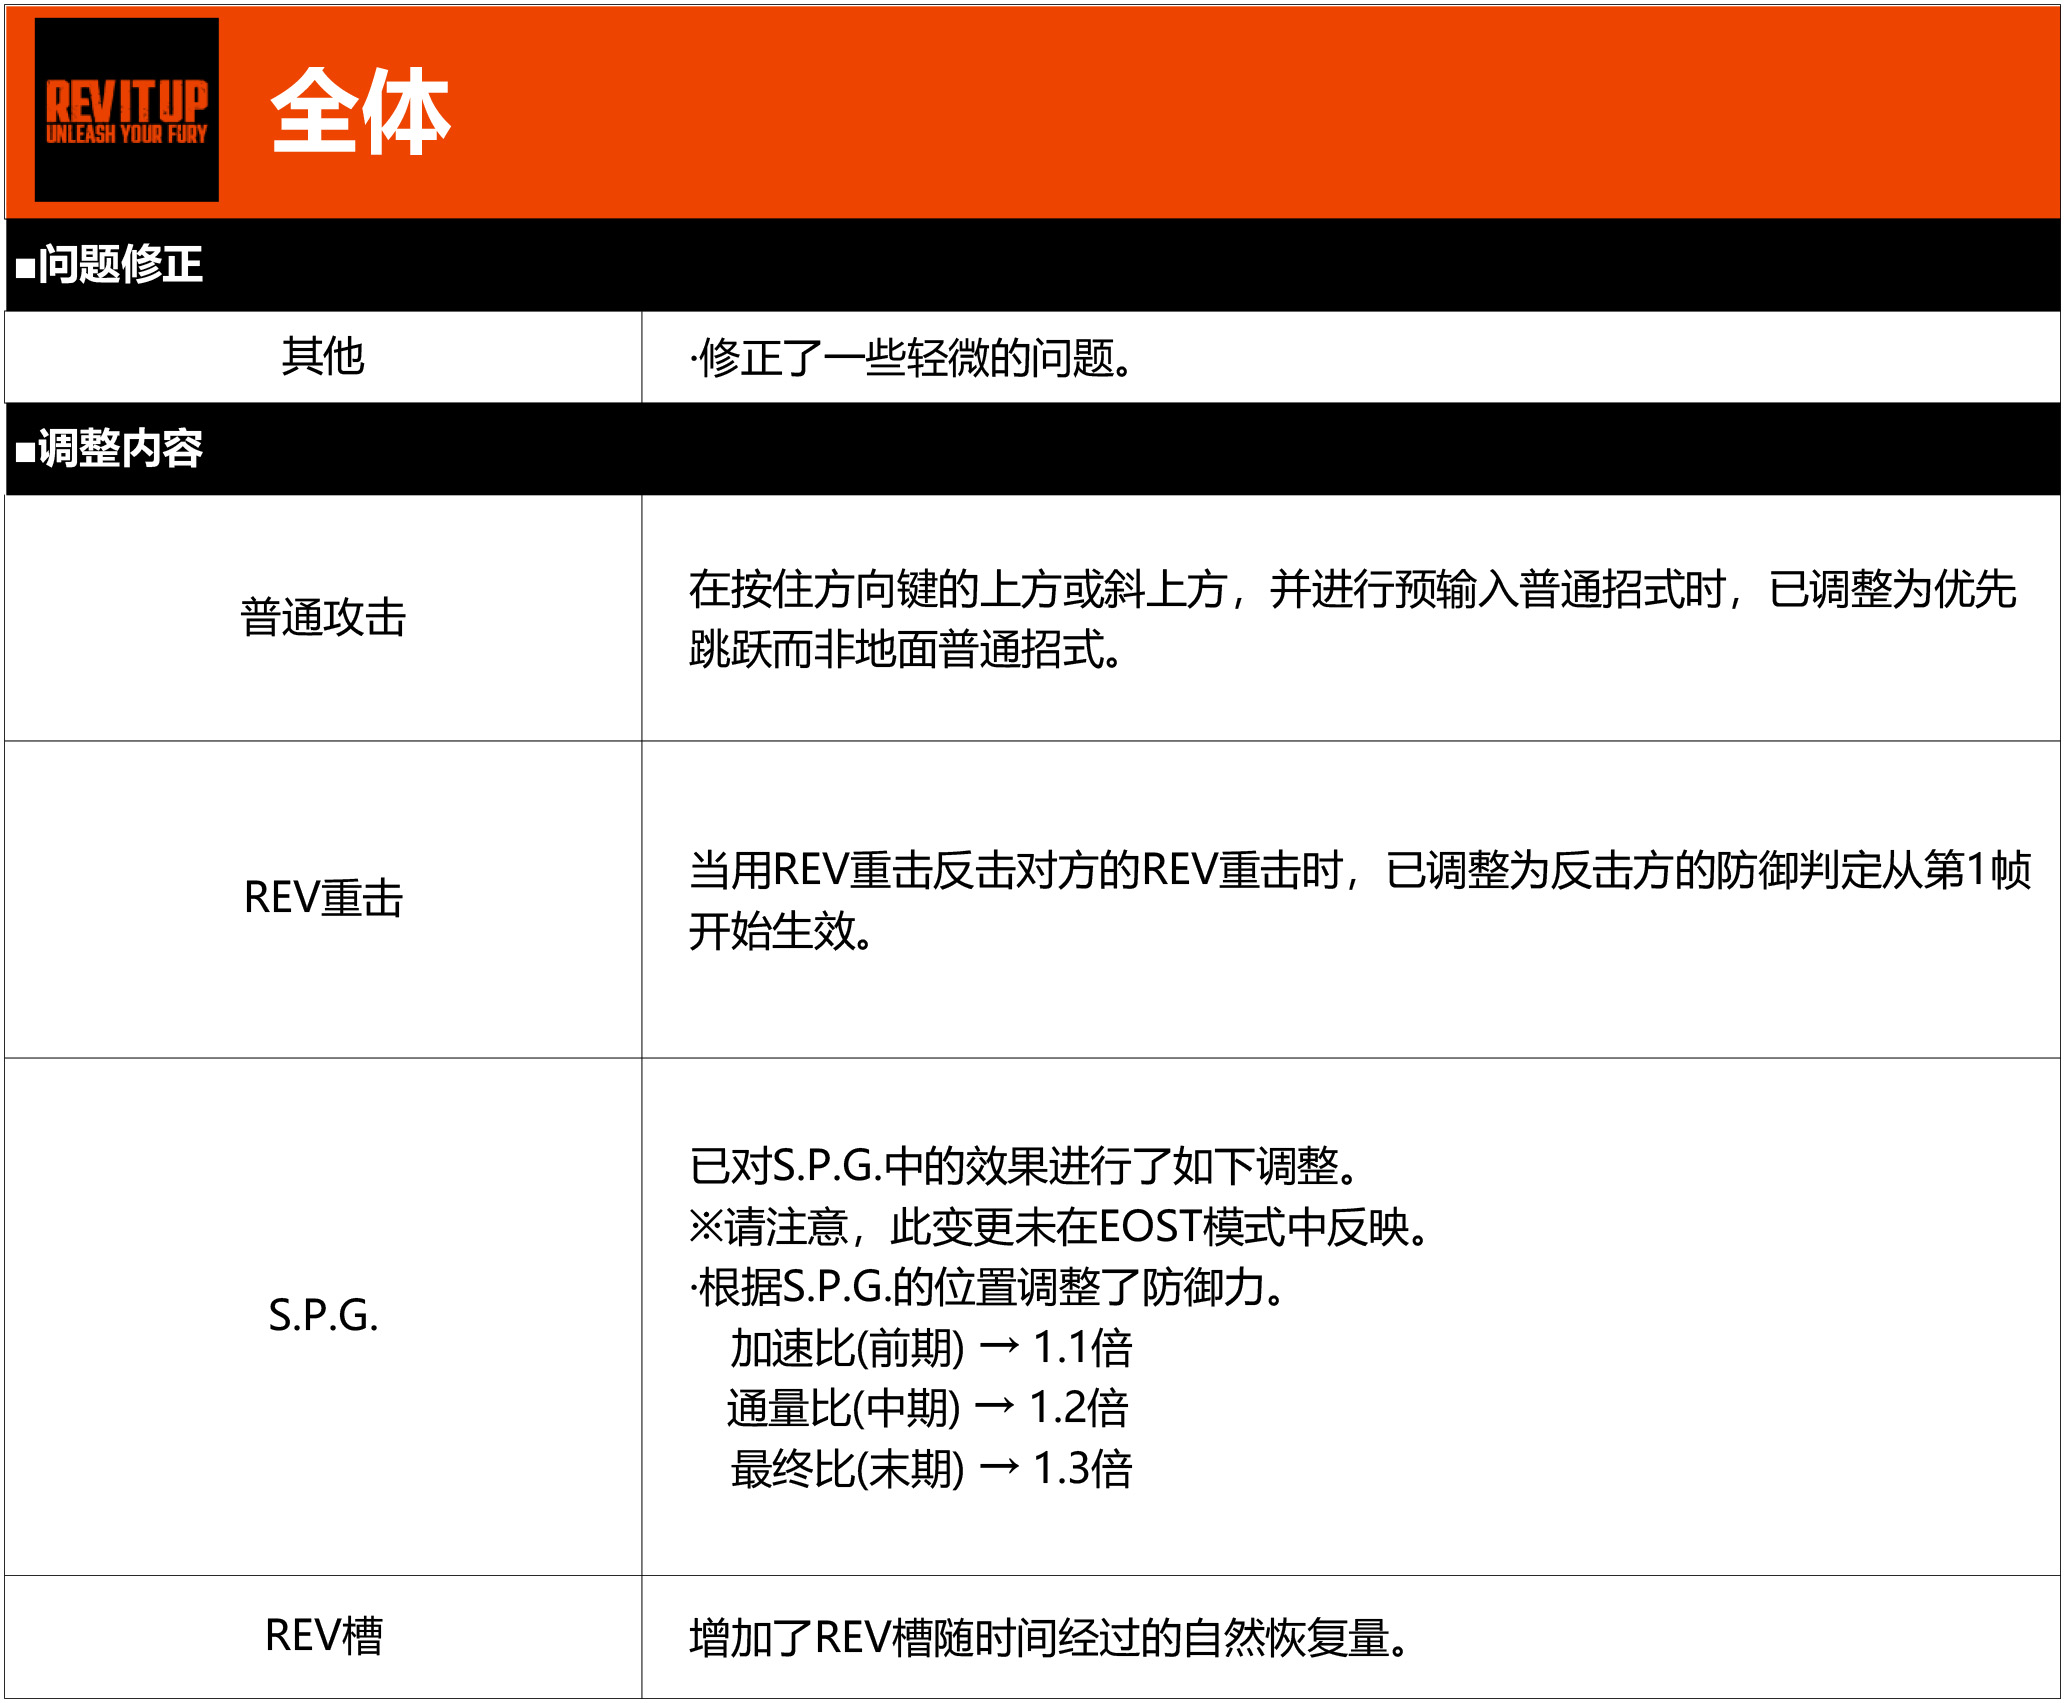Image resolution: width=2065 pixels, height=1703 pixels.
Task: Click the 最终比(末期) 1.3倍 line
Action: (x=930, y=1469)
